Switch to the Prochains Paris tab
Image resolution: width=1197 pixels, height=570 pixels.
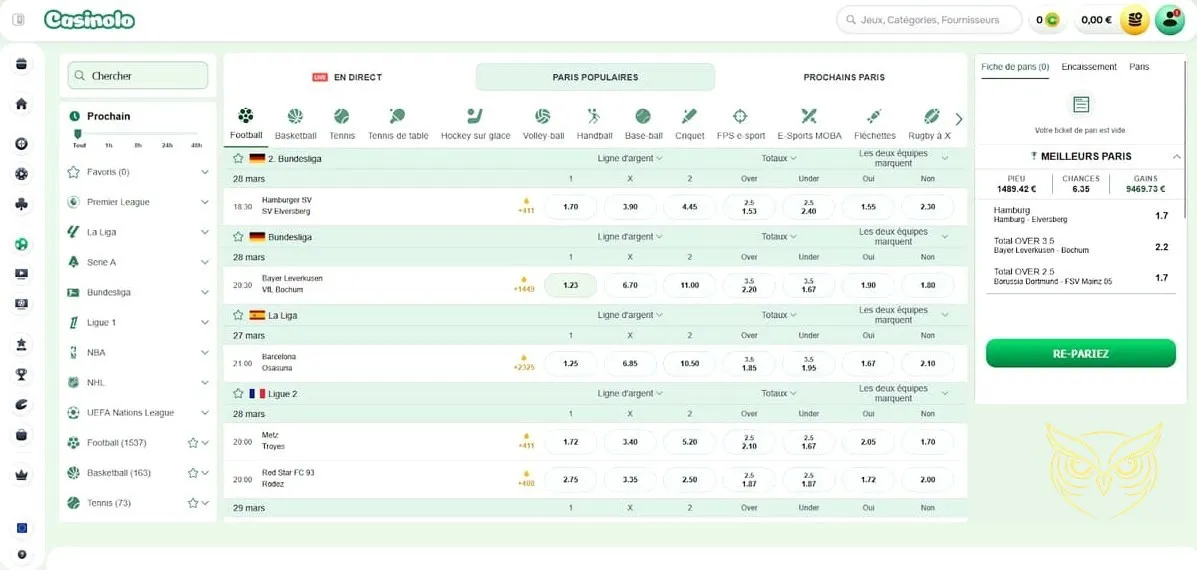tap(843, 77)
